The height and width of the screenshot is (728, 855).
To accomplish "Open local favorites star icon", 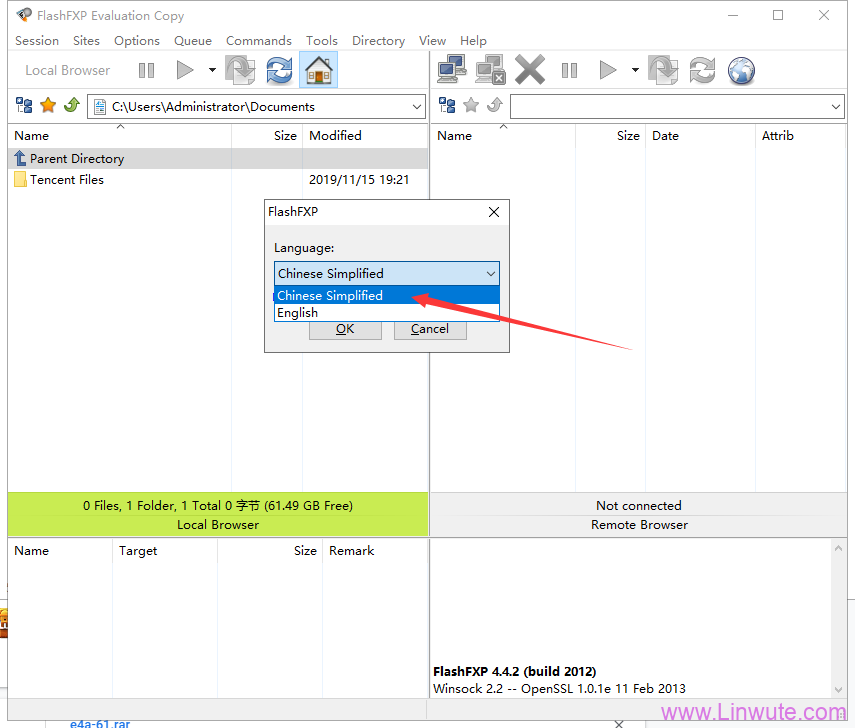I will click(48, 105).
